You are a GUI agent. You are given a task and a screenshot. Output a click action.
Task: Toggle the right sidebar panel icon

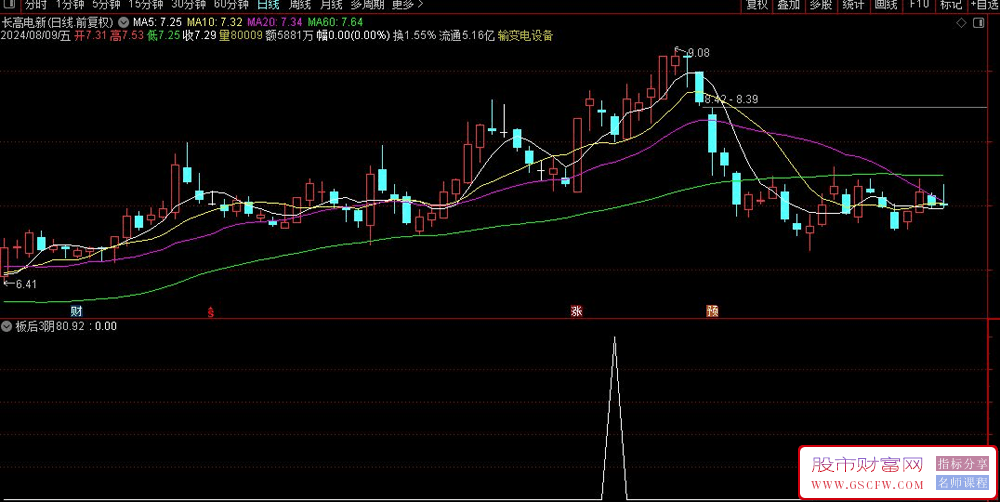[x=978, y=23]
